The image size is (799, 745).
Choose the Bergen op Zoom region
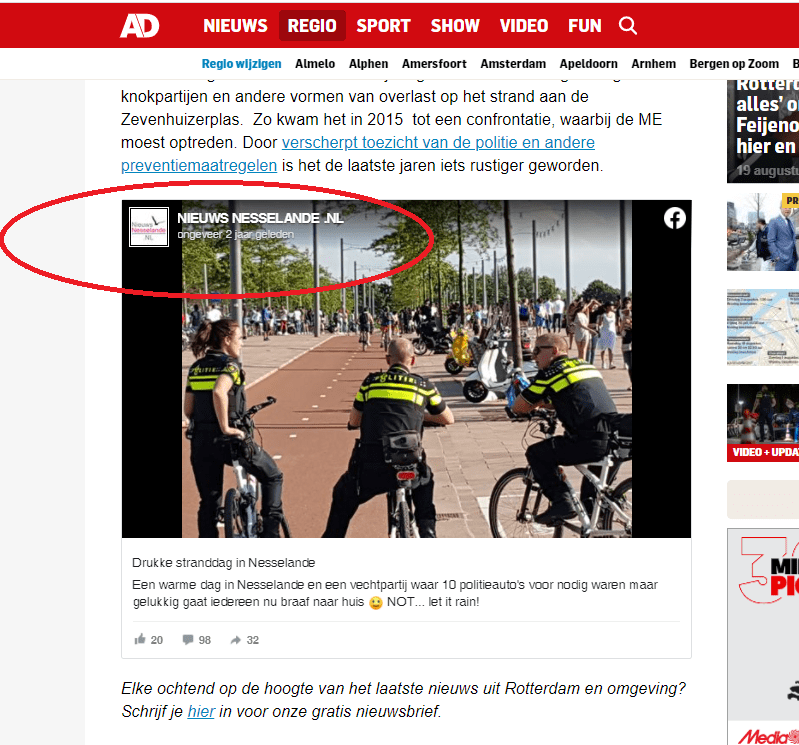[x=734, y=64]
